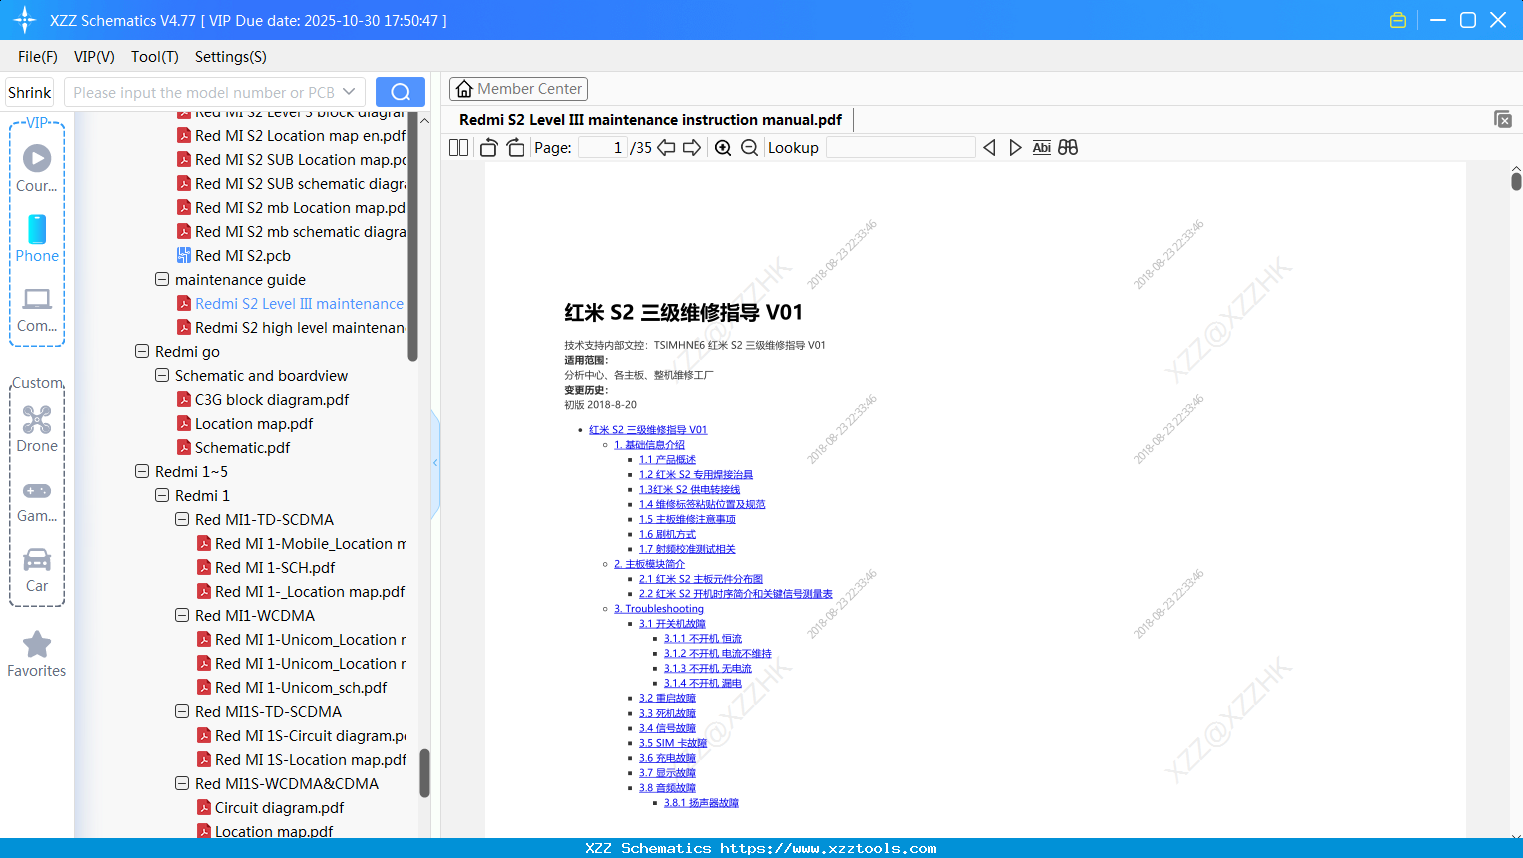
Task: Open the Courses category in the sidebar
Action: (37, 169)
